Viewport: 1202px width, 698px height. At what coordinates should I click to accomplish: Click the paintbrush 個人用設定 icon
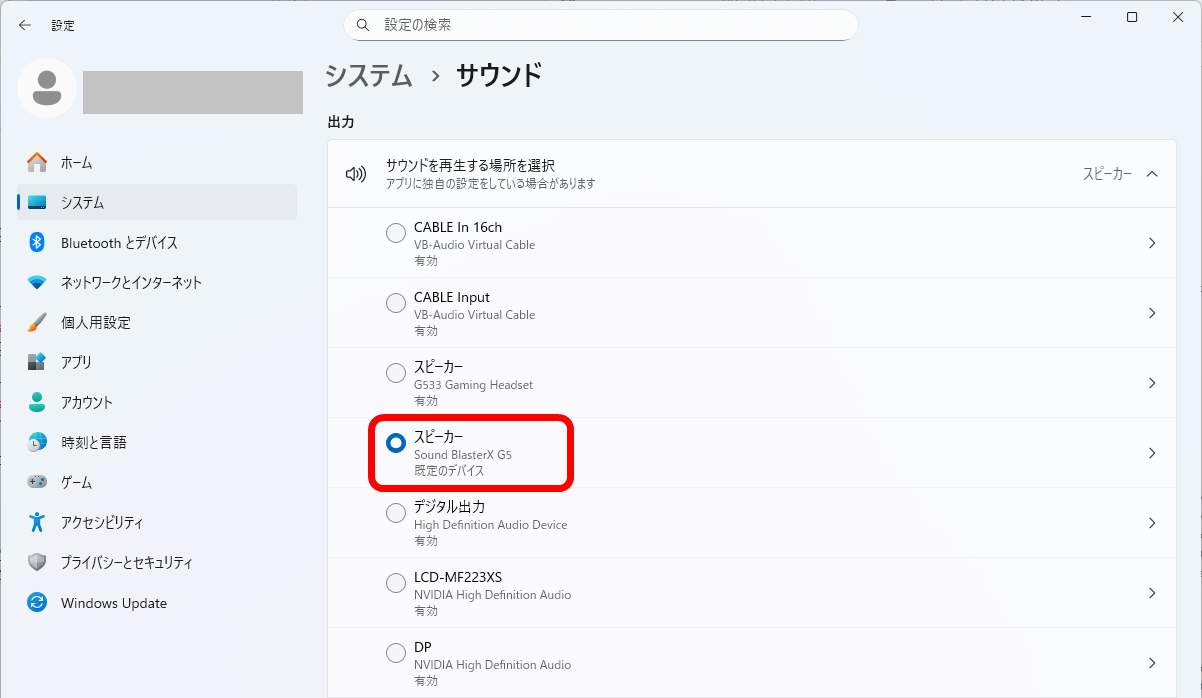pyautogui.click(x=37, y=323)
